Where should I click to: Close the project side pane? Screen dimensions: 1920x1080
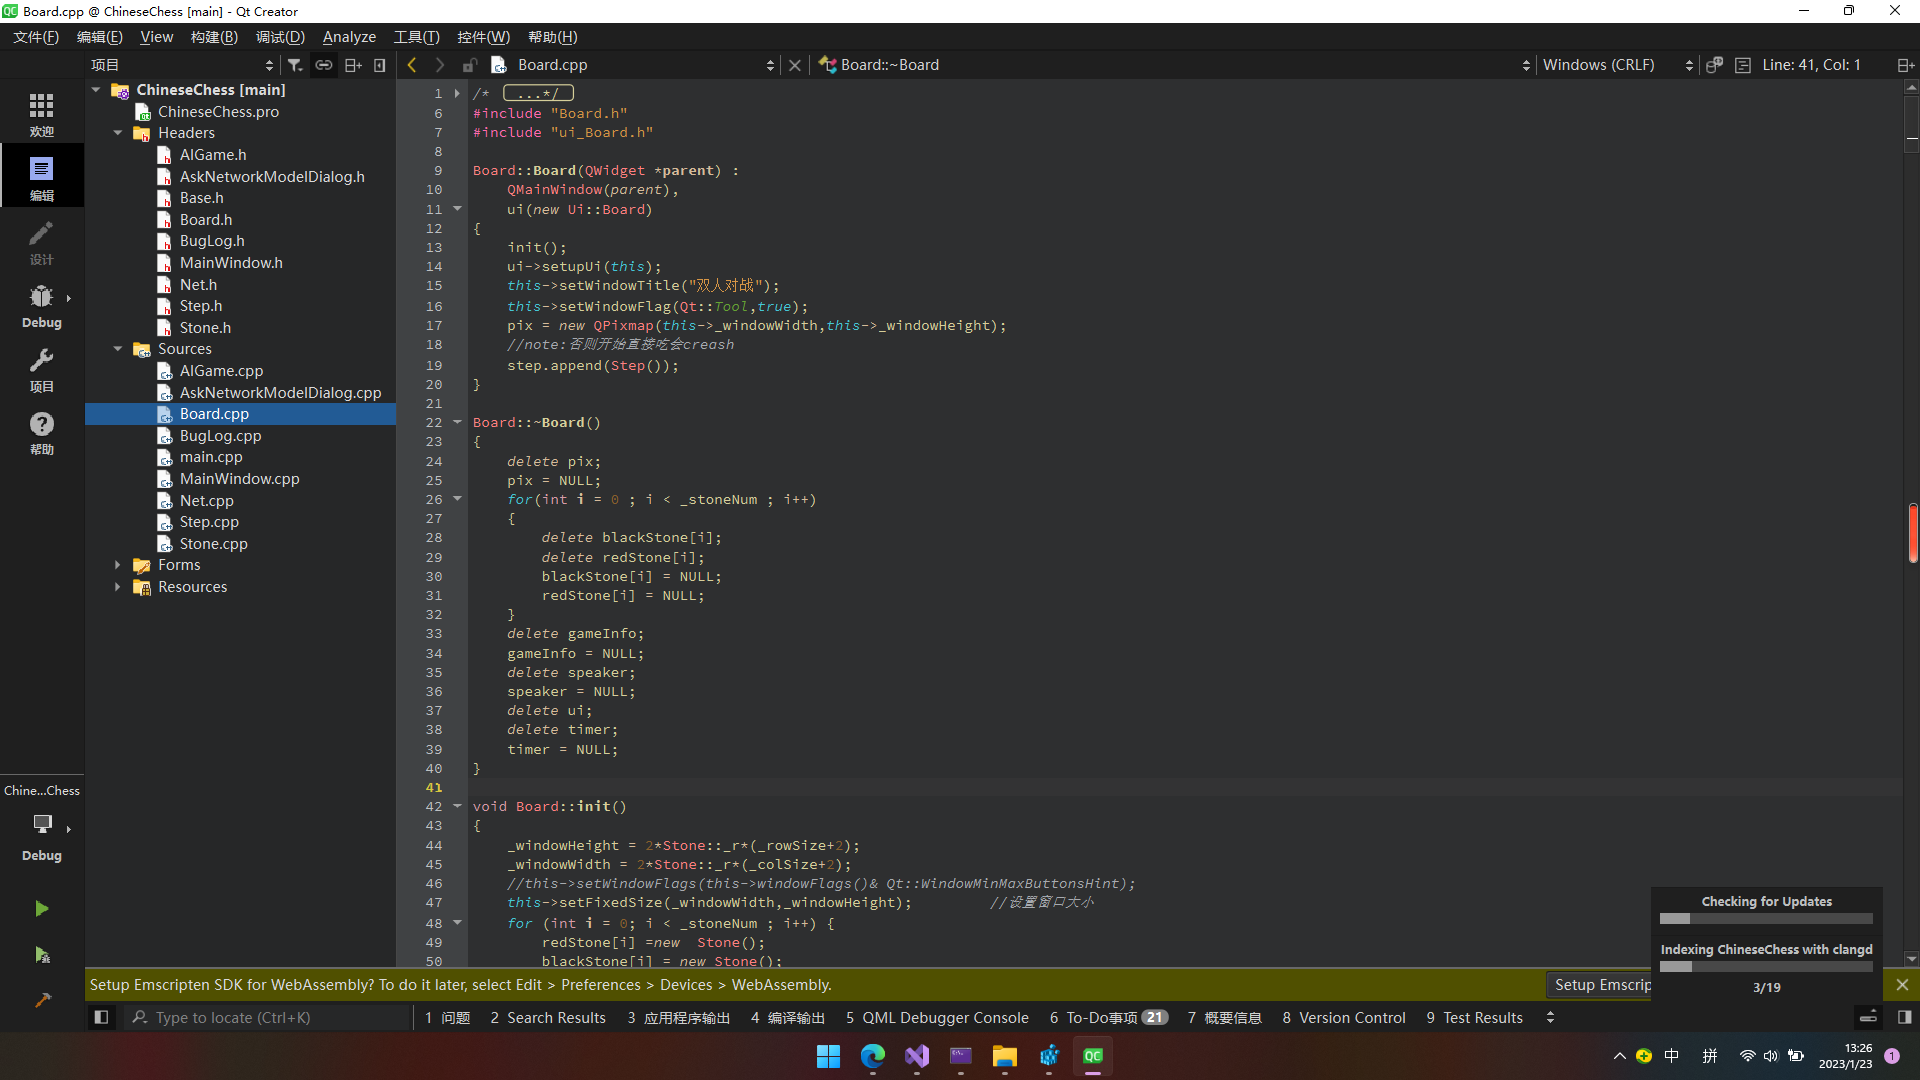(380, 64)
